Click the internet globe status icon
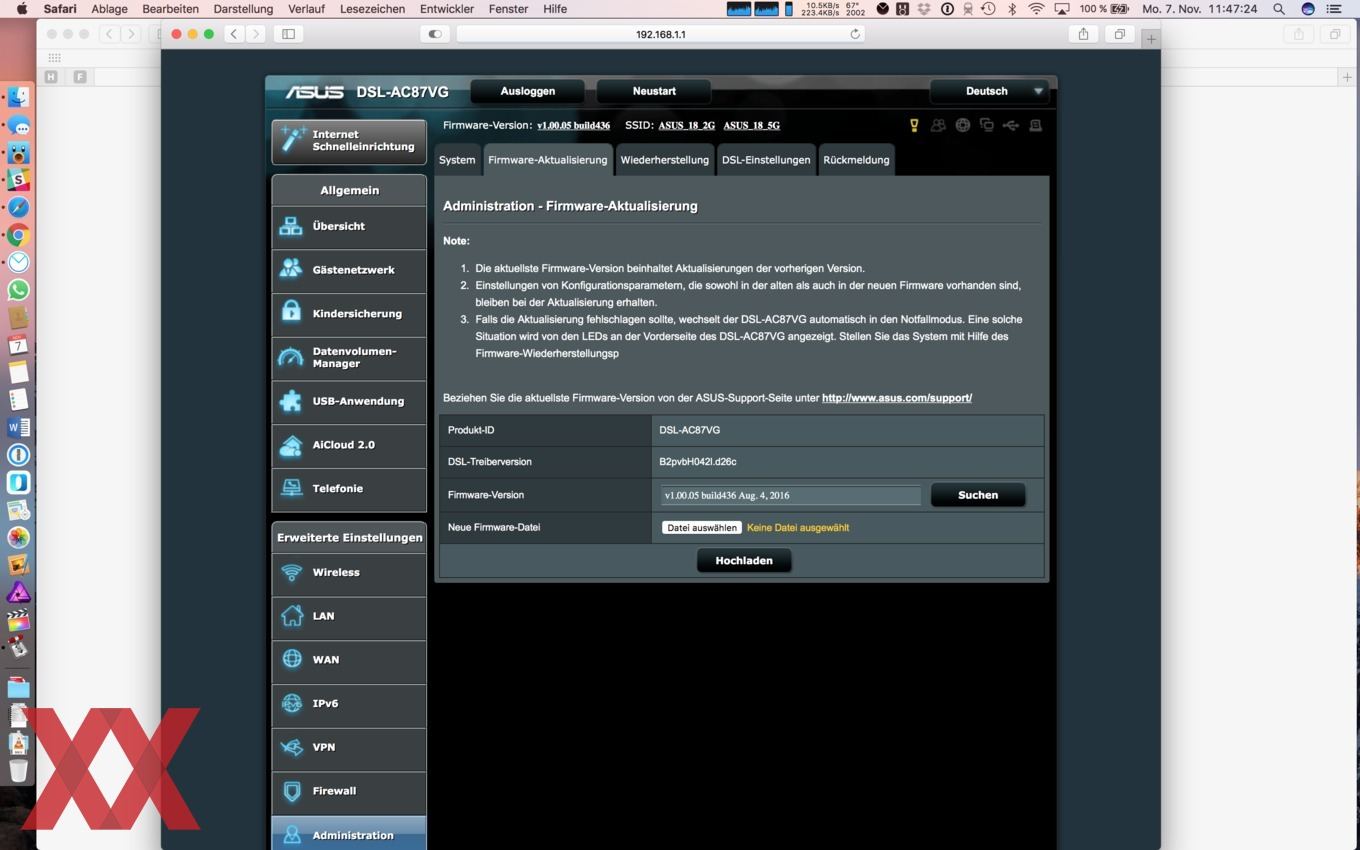The width and height of the screenshot is (1360, 850). tap(962, 125)
